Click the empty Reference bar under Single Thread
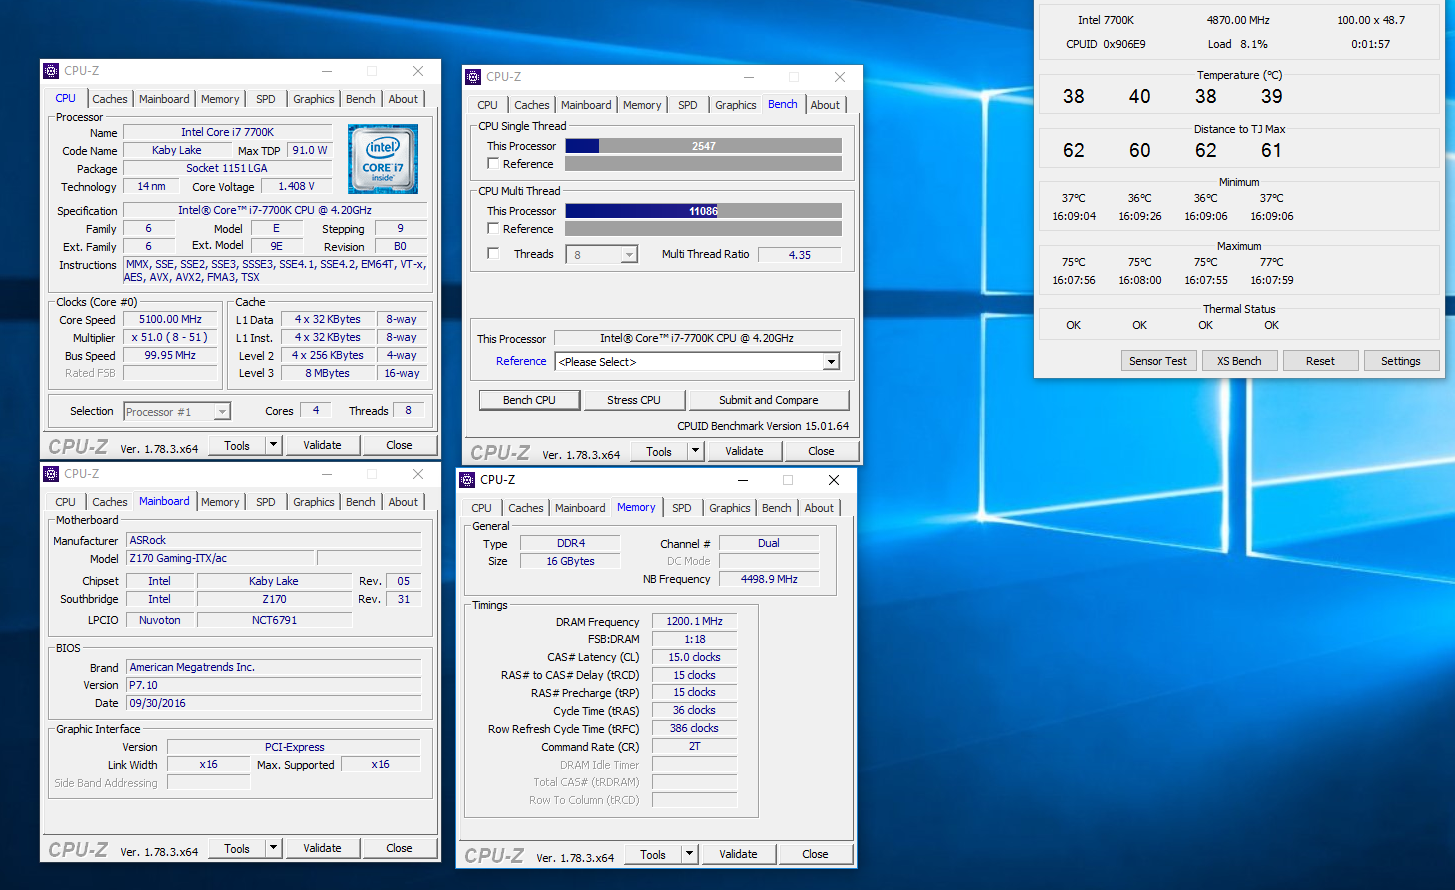 (x=704, y=164)
